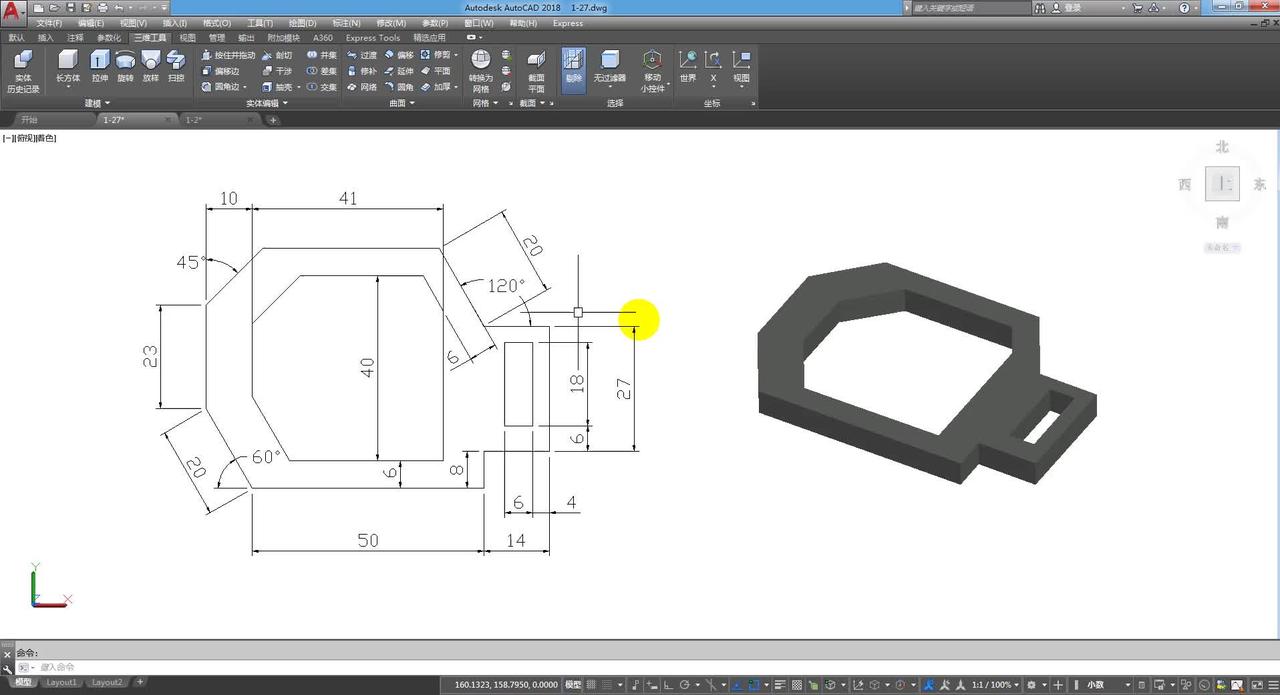Open the 截面平面 (Section Plane) tool
The image size is (1280, 695).
pyautogui.click(x=537, y=70)
